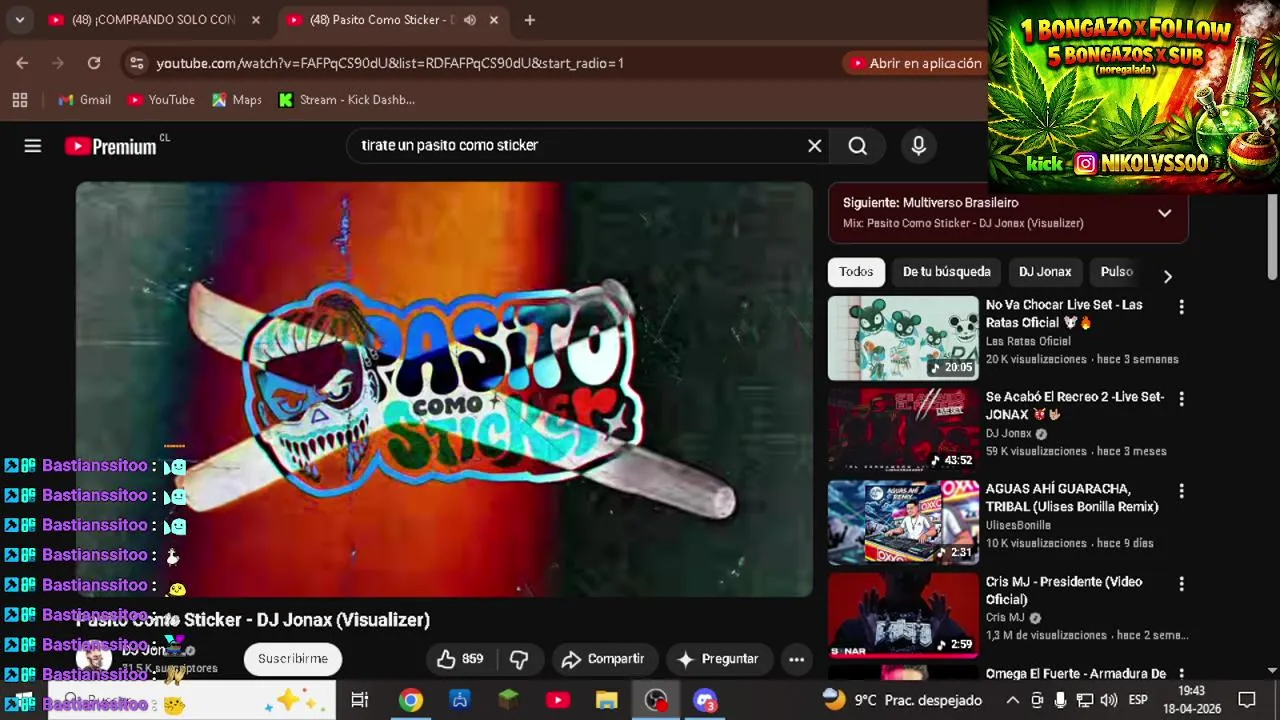This screenshot has height=720, width=1280.
Task: Open options for Omega El Fuerte video
Action: point(1181,674)
